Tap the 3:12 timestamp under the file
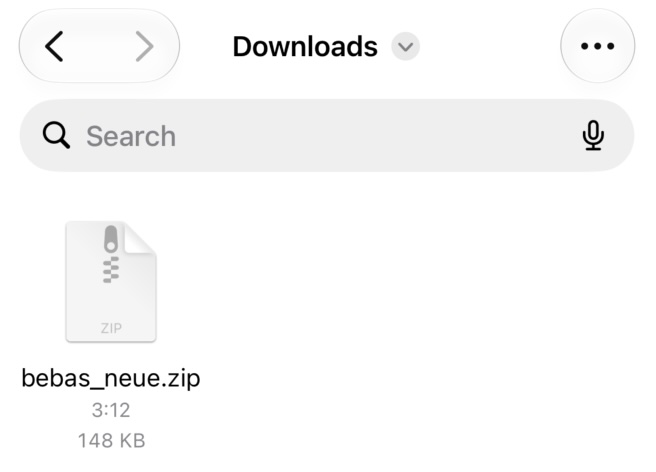The height and width of the screenshot is (472, 656). click(x=111, y=410)
